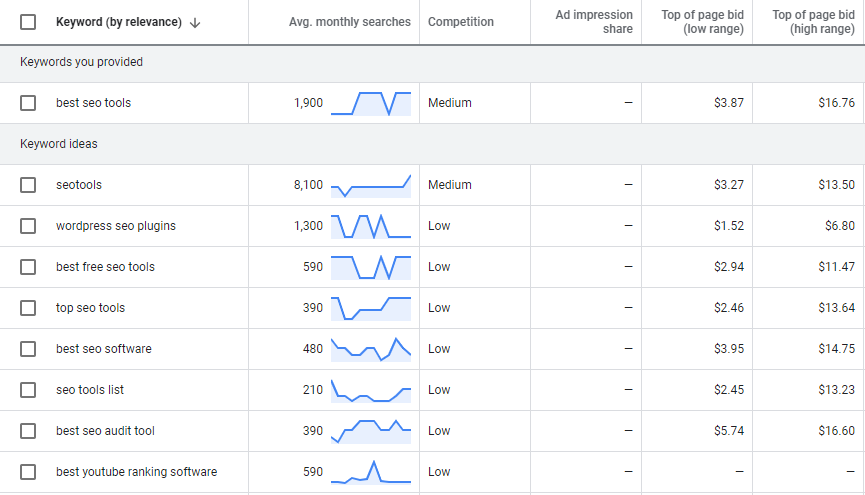Click the wordpress seo plugins keyword text
This screenshot has height=495, width=865.
point(116,226)
